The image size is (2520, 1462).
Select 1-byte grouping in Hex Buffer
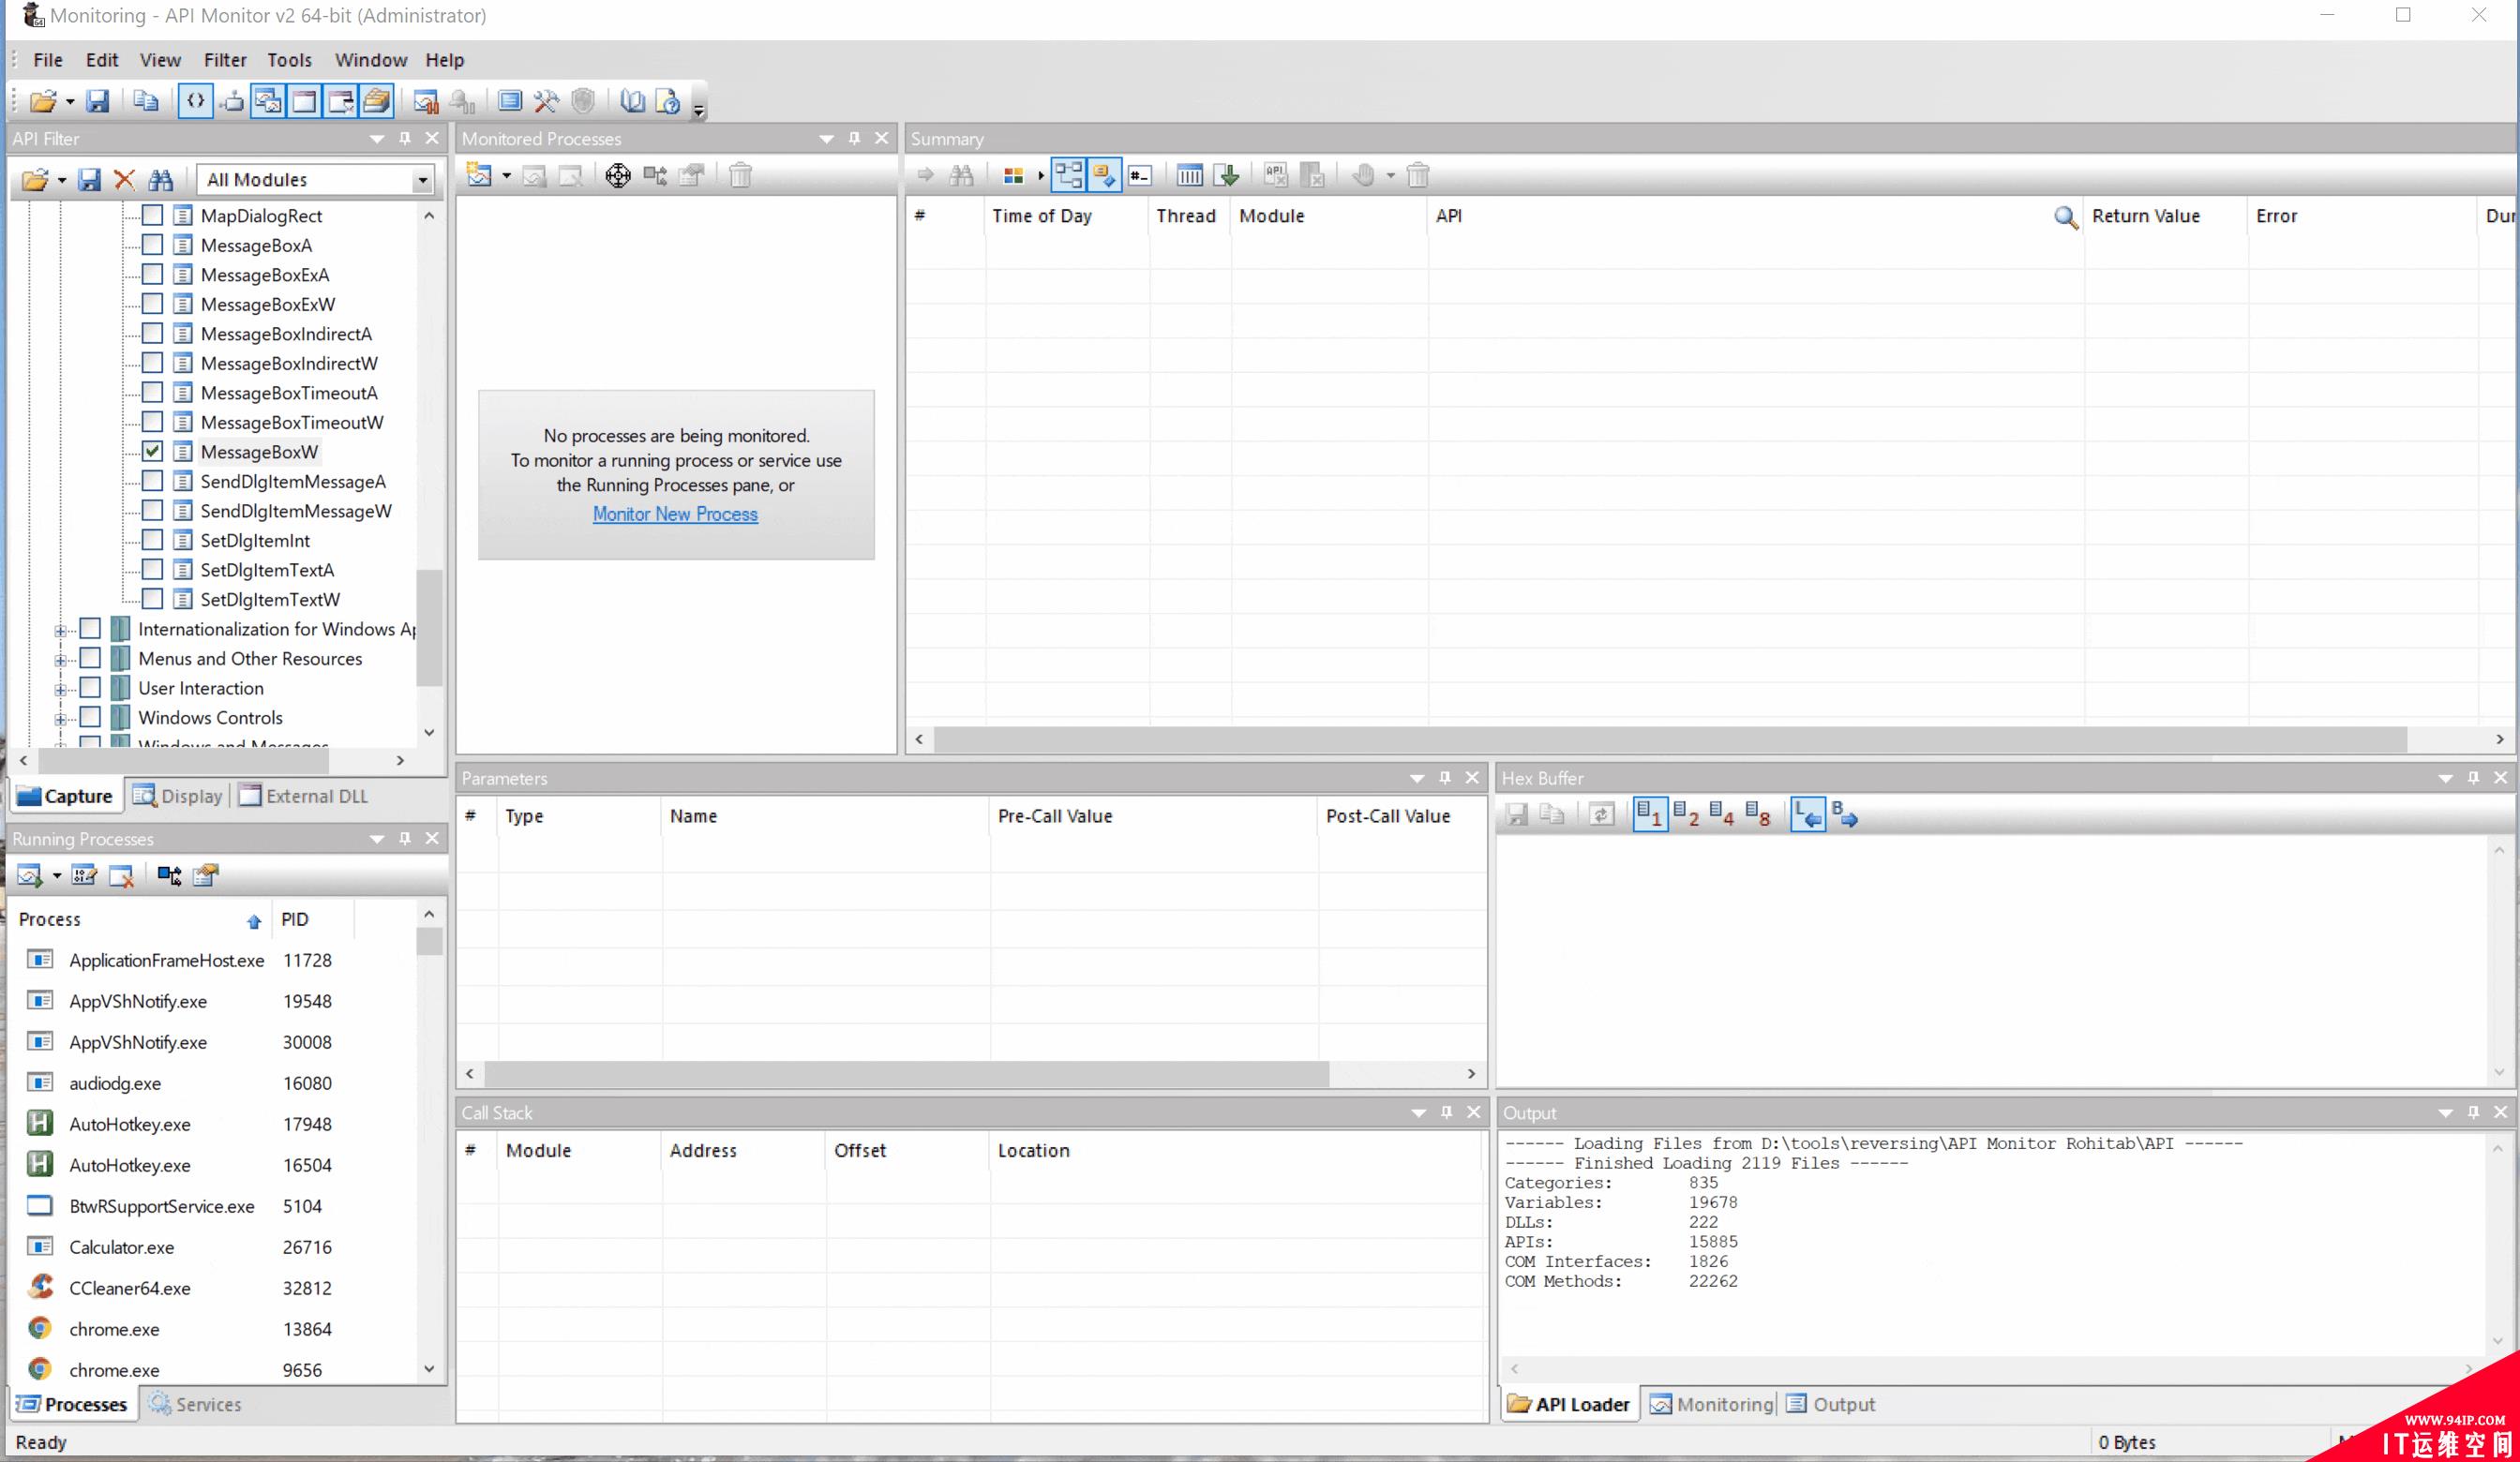pyautogui.click(x=1650, y=815)
